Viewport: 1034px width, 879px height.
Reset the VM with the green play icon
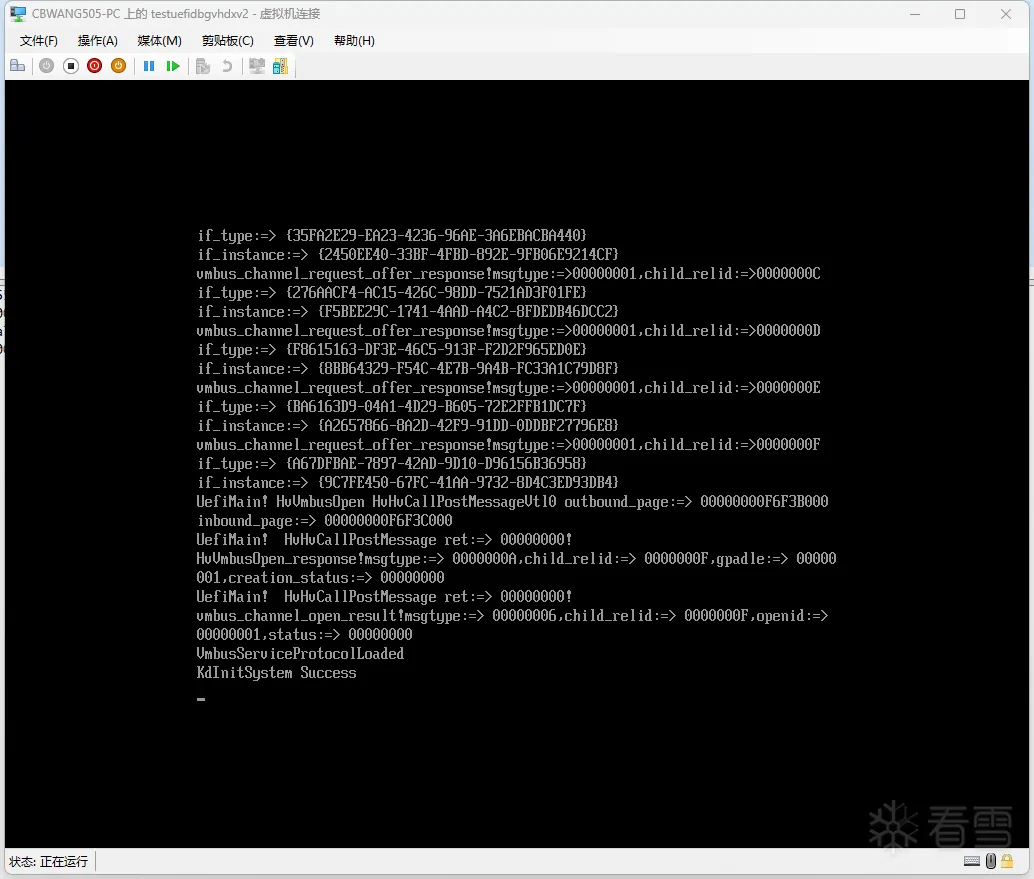tap(173, 66)
